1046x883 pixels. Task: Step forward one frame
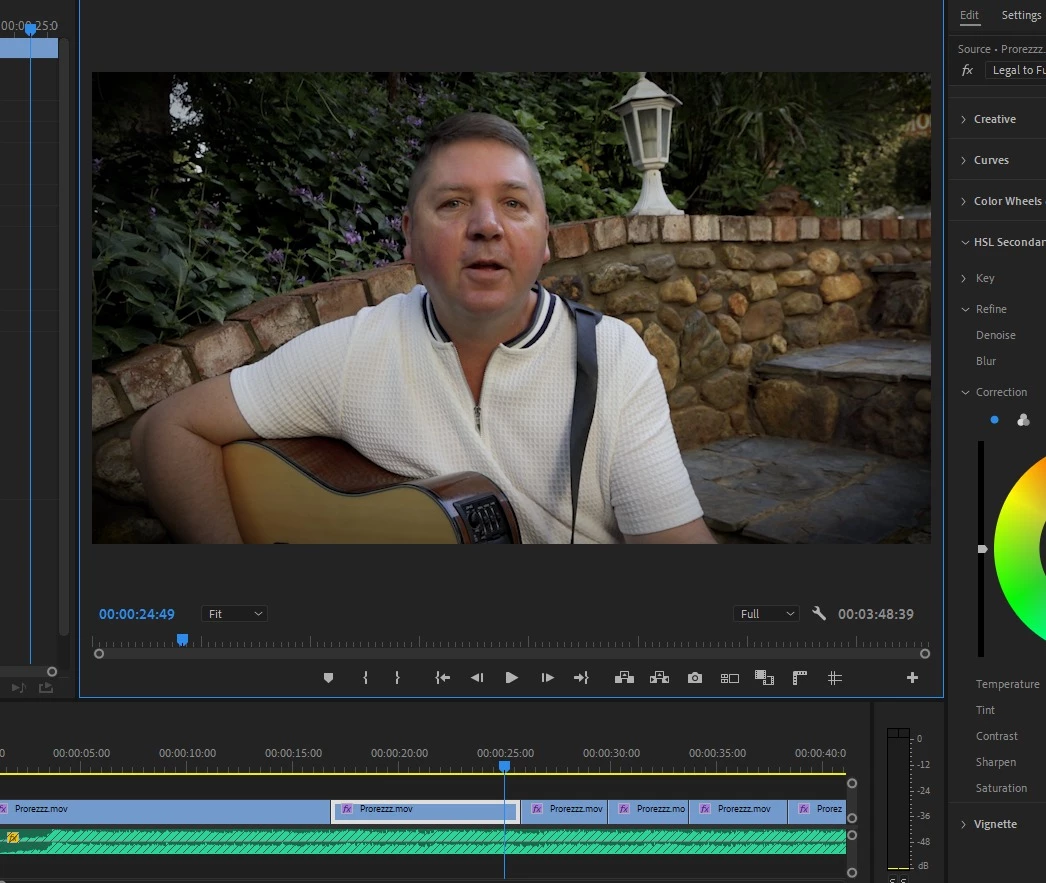coord(547,678)
